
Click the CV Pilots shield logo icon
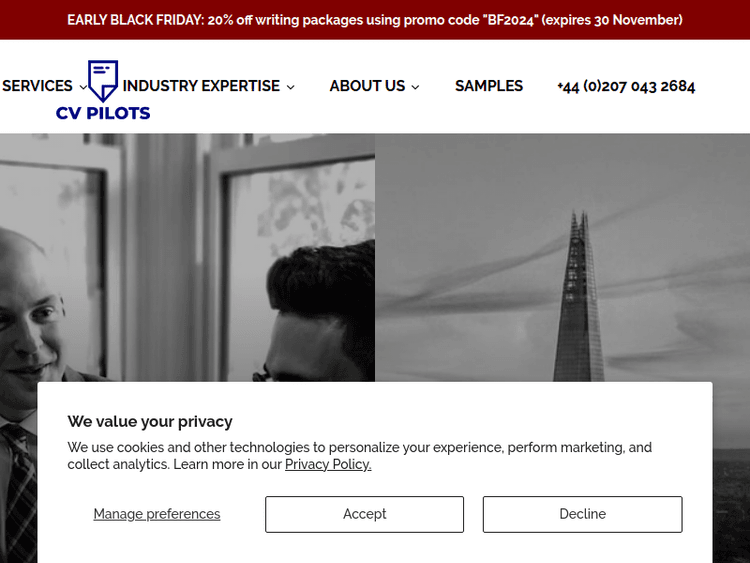pyautogui.click(x=102, y=79)
